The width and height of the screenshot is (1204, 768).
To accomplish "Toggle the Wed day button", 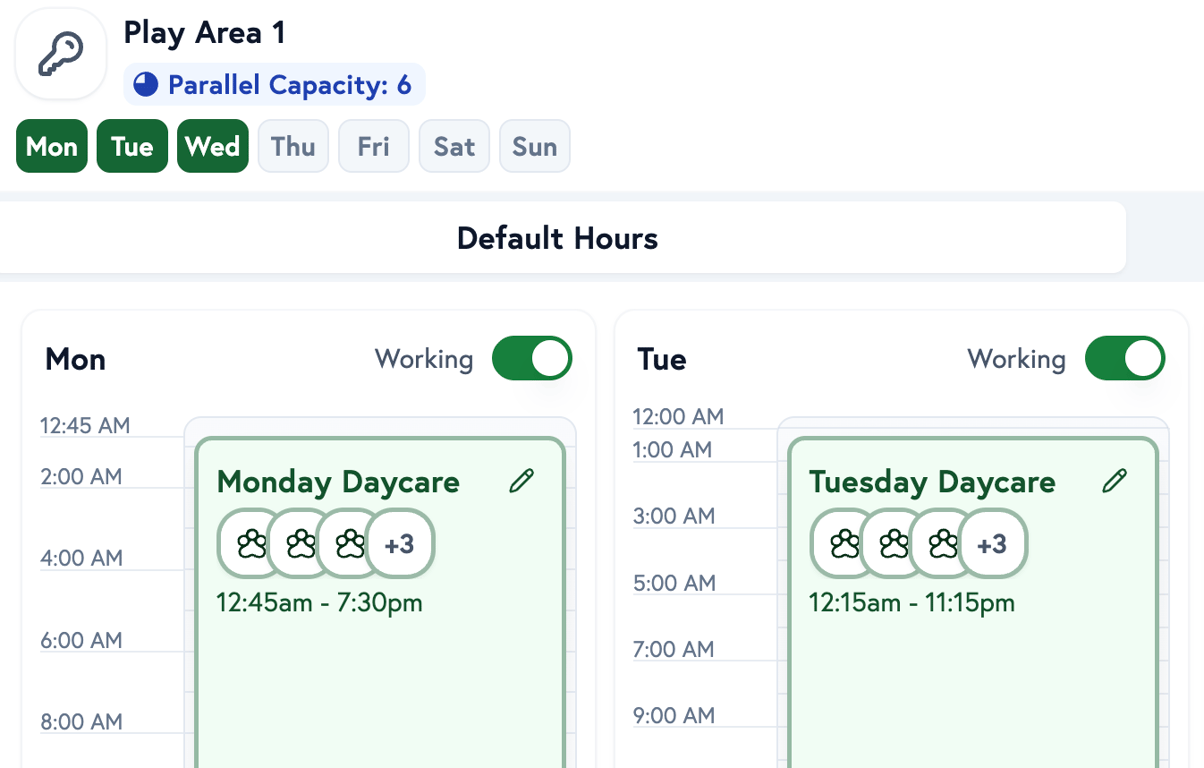I will pos(212,147).
